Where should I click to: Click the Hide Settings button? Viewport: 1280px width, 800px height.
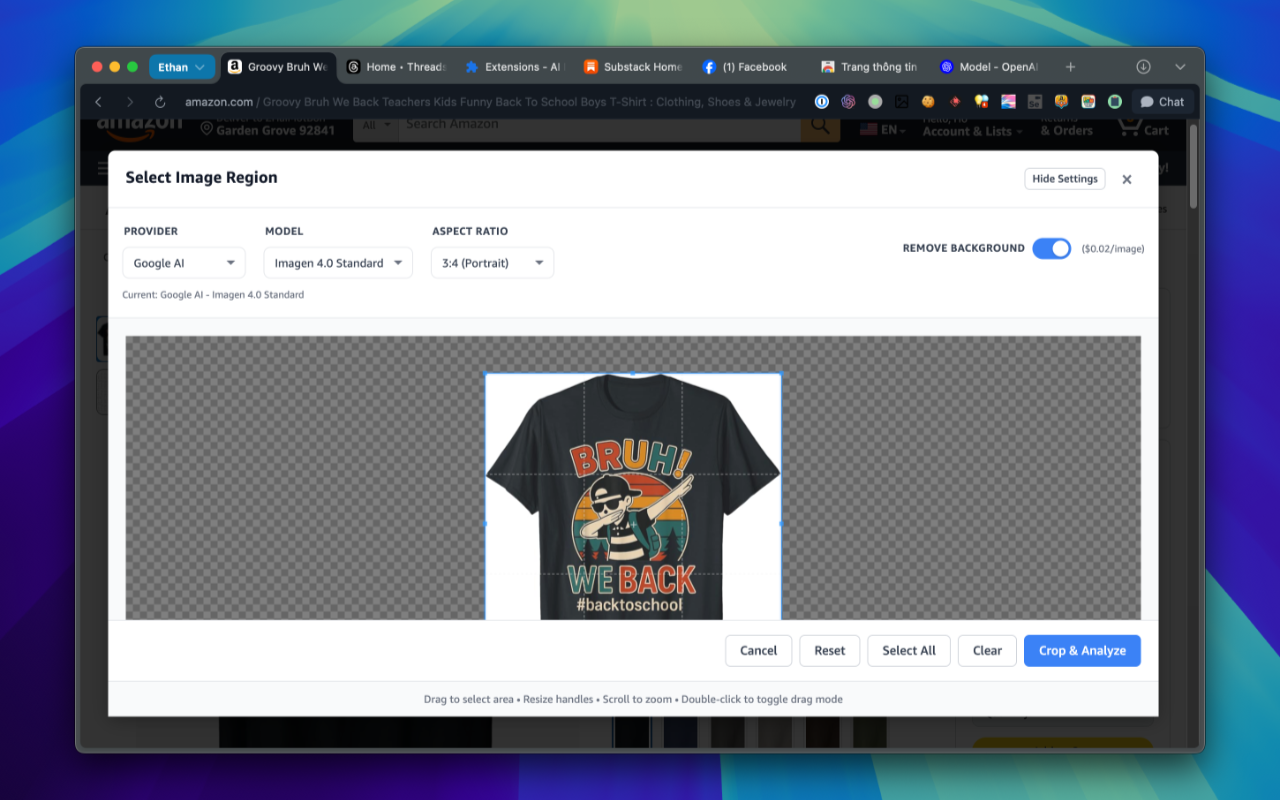click(x=1065, y=179)
